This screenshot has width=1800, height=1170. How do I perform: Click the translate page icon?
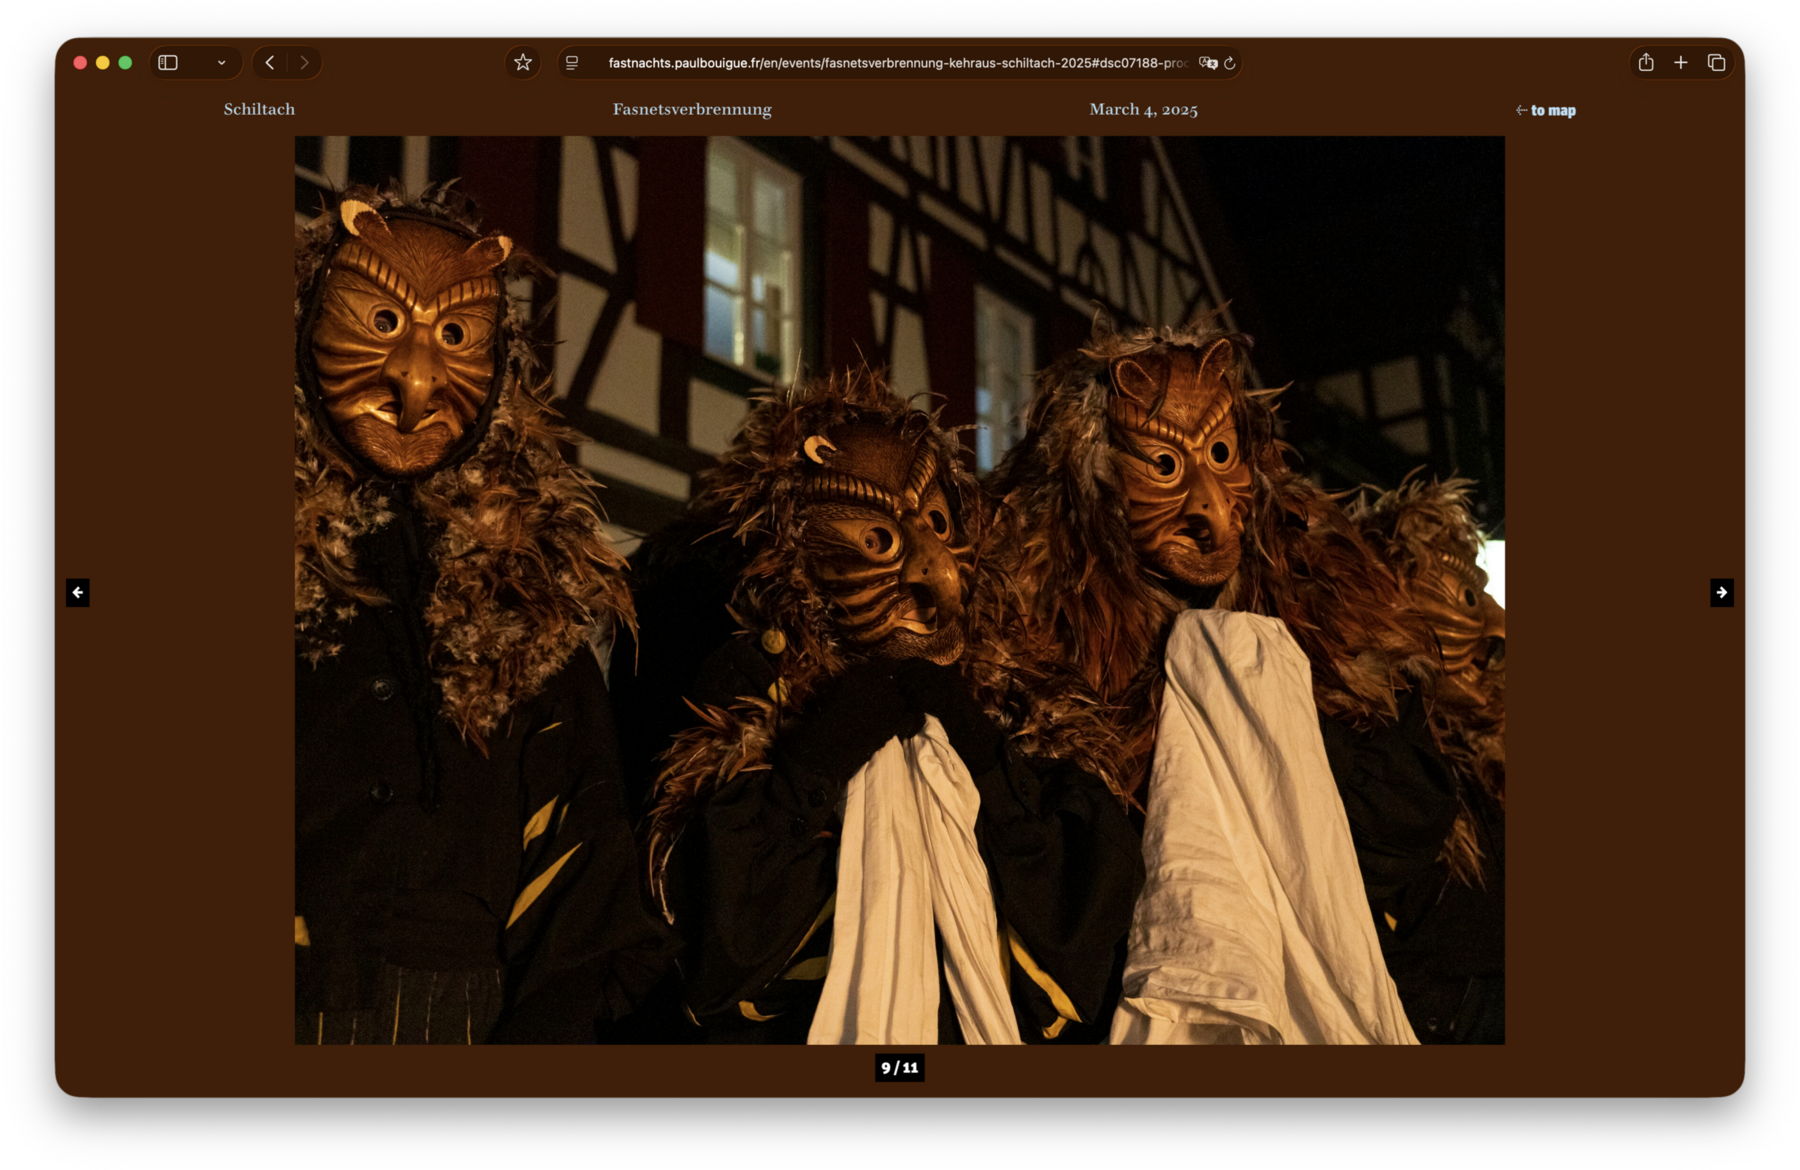tap(1208, 63)
